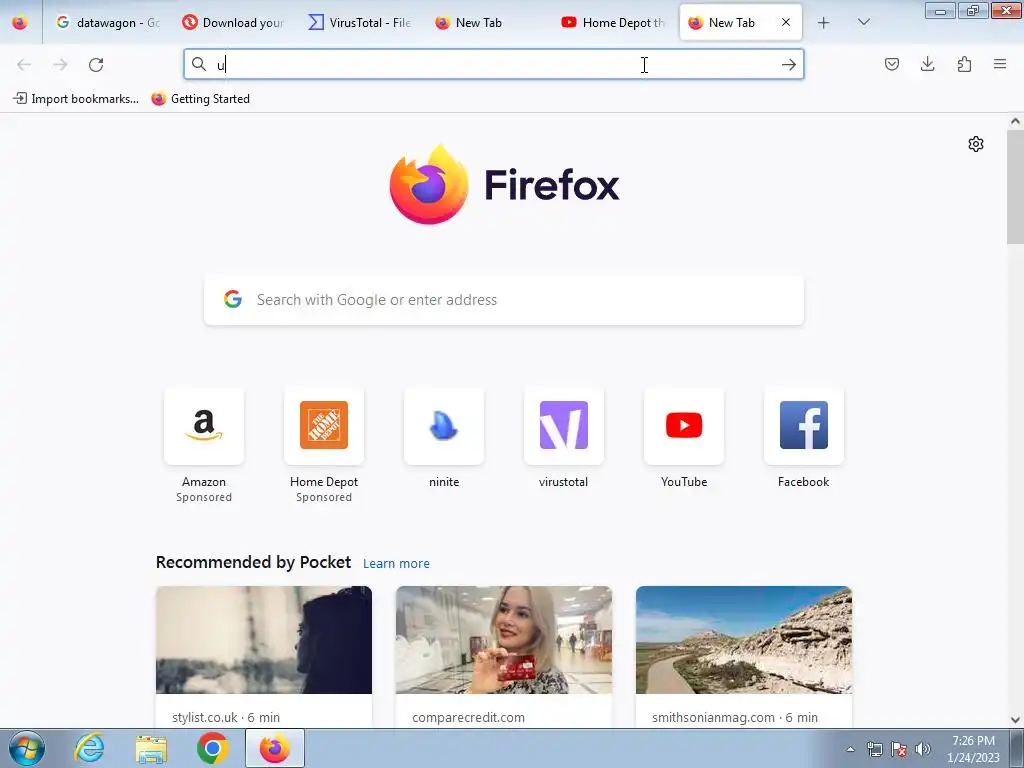Open the new tab personalize gear
This screenshot has height=768, width=1024.
coord(976,144)
